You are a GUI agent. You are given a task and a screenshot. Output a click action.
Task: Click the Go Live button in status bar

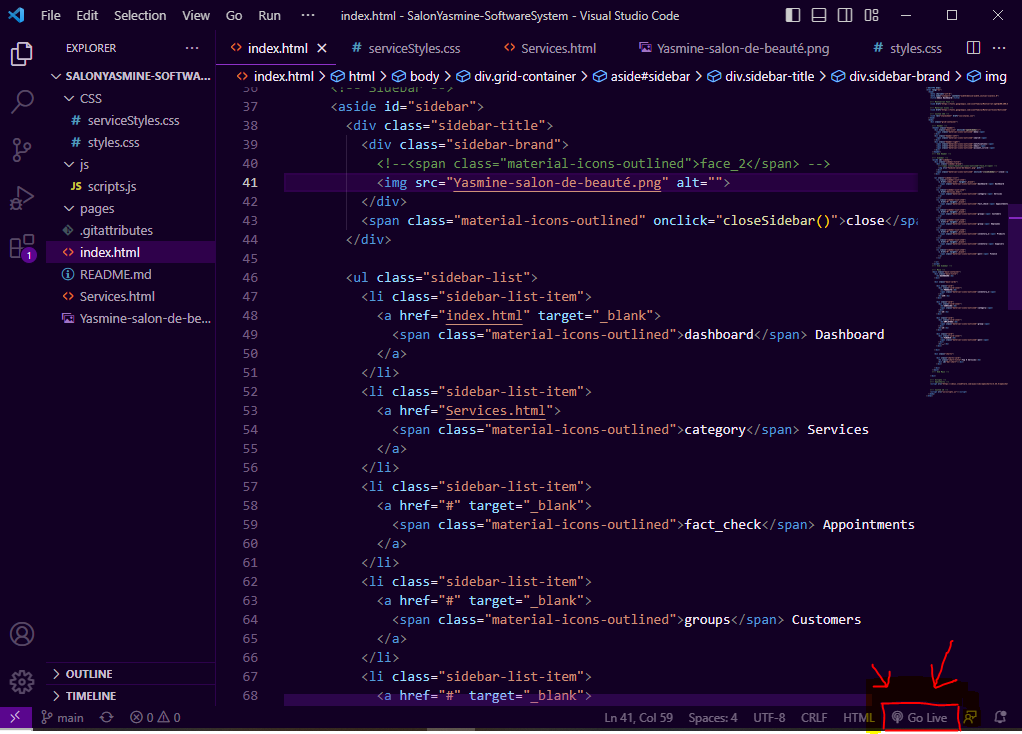(x=919, y=717)
